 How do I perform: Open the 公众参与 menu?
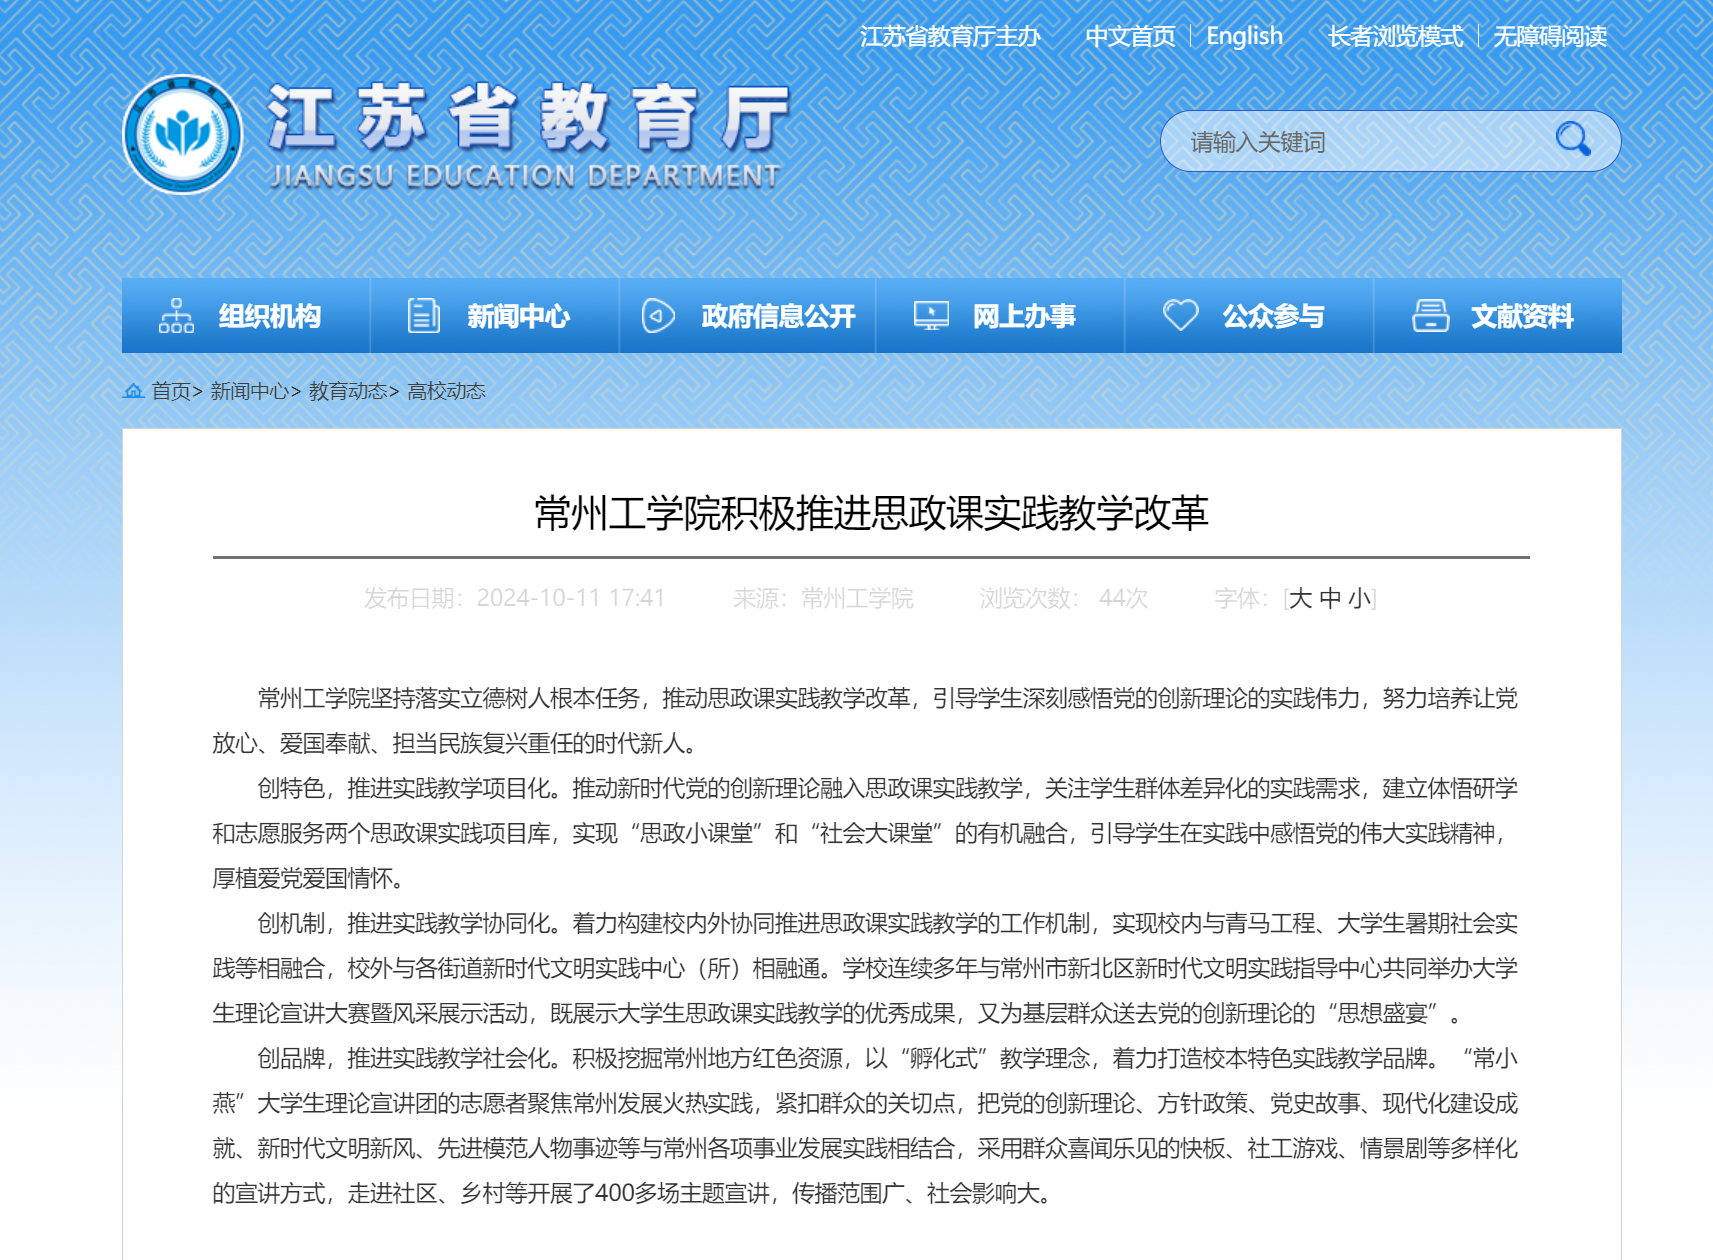click(x=1249, y=316)
